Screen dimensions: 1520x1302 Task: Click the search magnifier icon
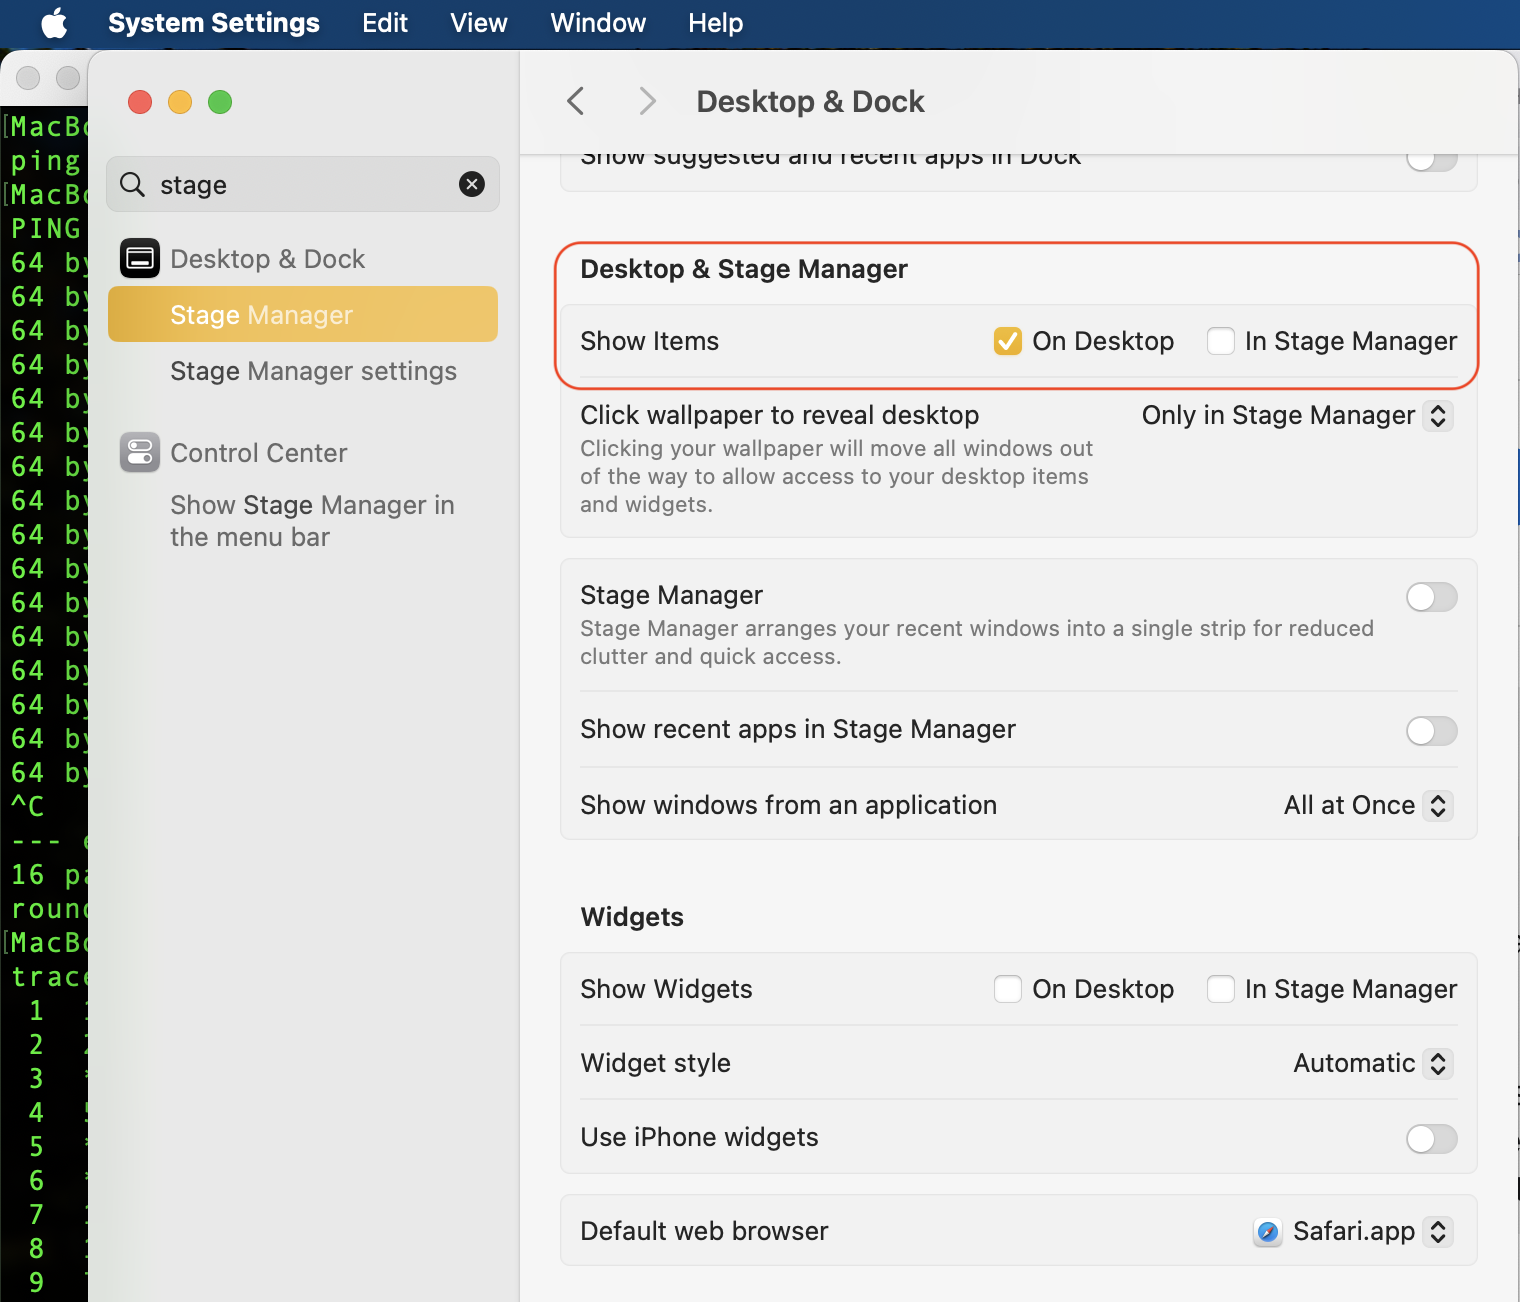[x=132, y=184]
